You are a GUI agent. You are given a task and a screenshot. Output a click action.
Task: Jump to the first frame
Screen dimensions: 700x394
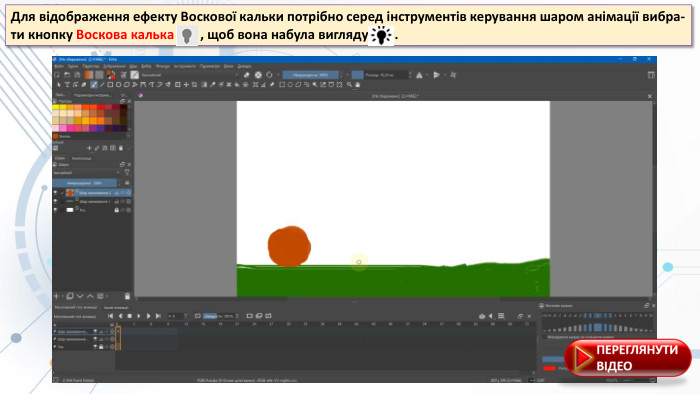point(110,316)
